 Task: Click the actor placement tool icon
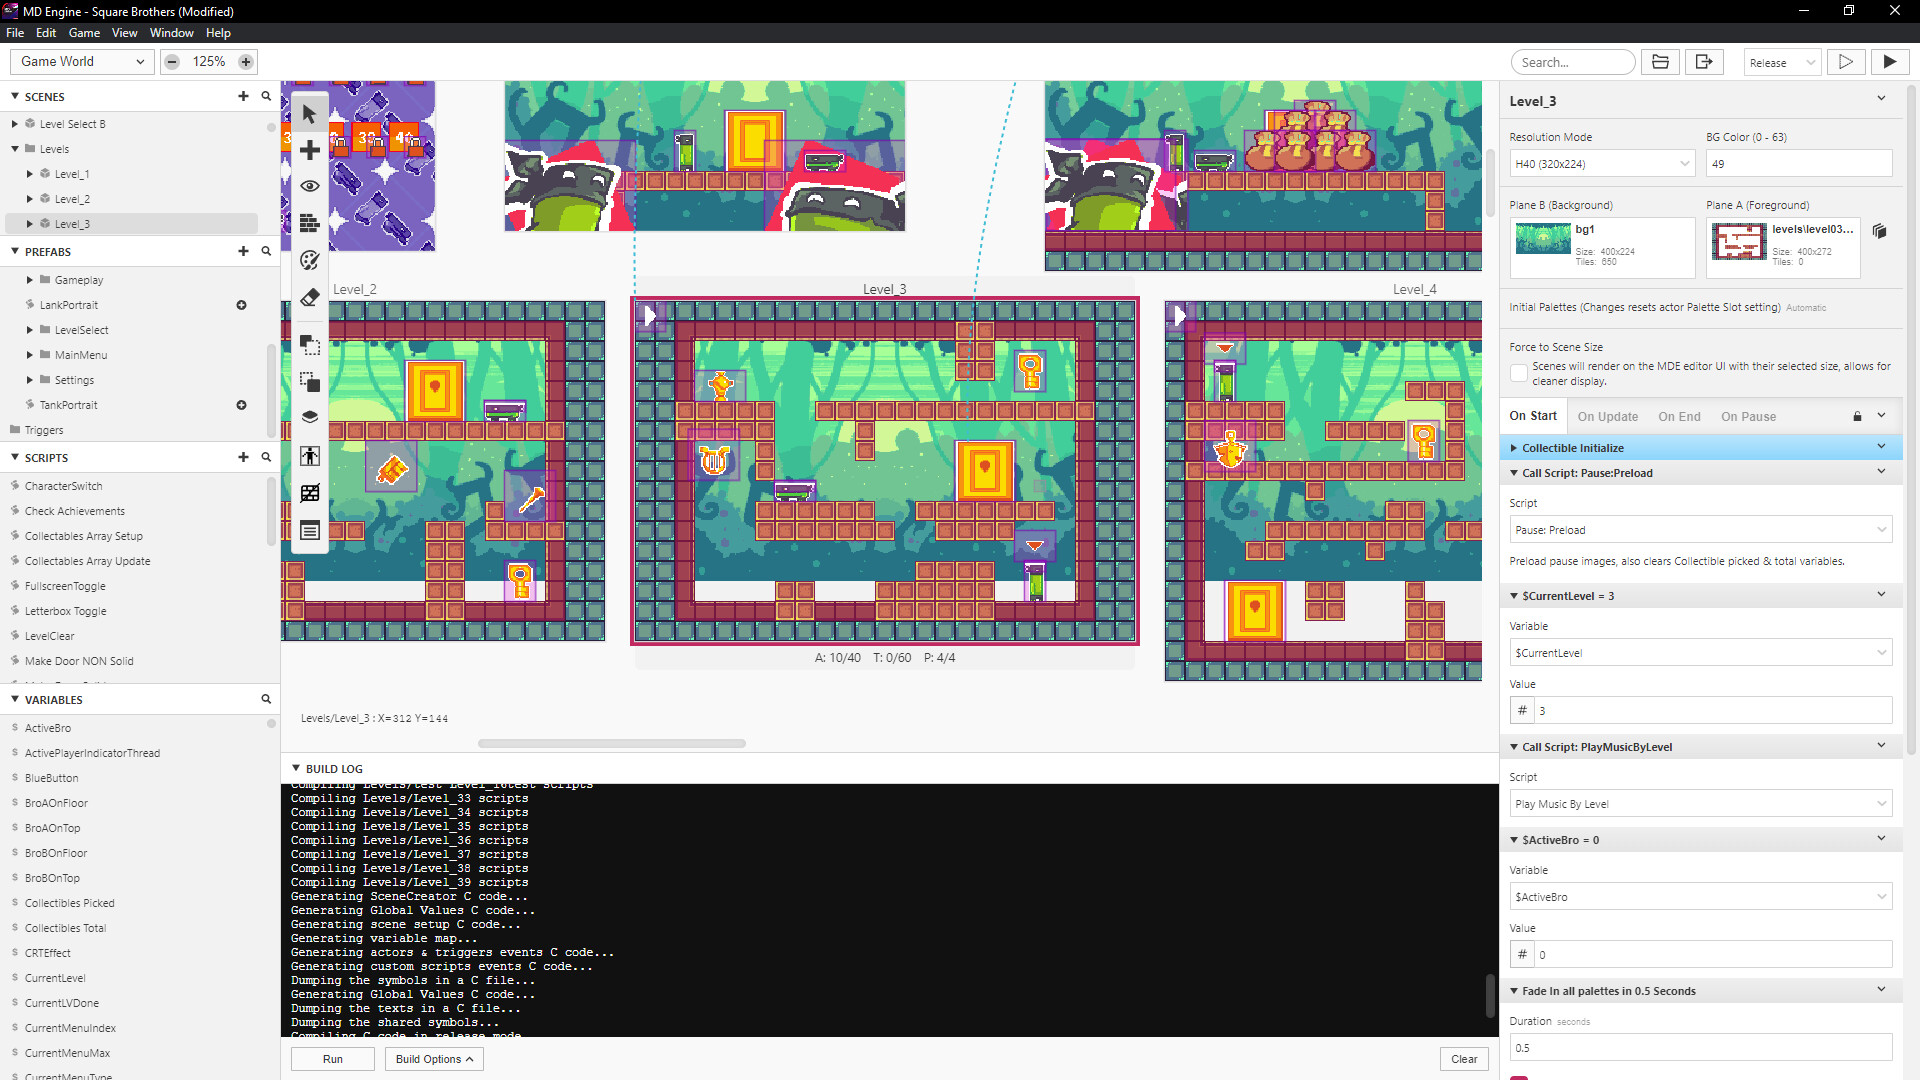[x=309, y=456]
